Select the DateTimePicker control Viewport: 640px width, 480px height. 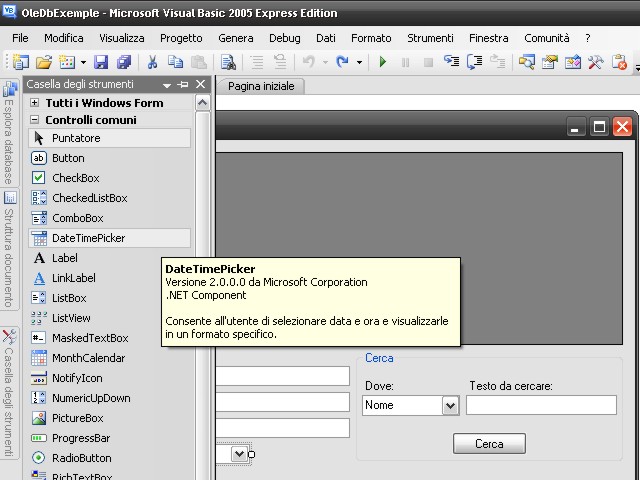pos(109,238)
